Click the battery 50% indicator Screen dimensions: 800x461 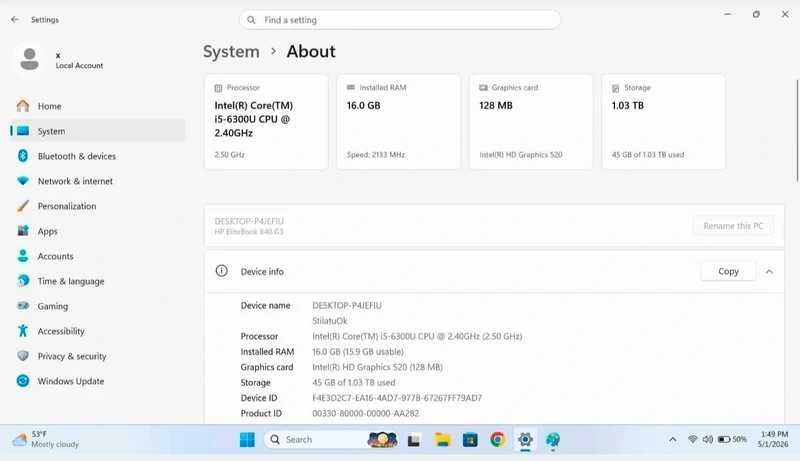tap(732, 439)
